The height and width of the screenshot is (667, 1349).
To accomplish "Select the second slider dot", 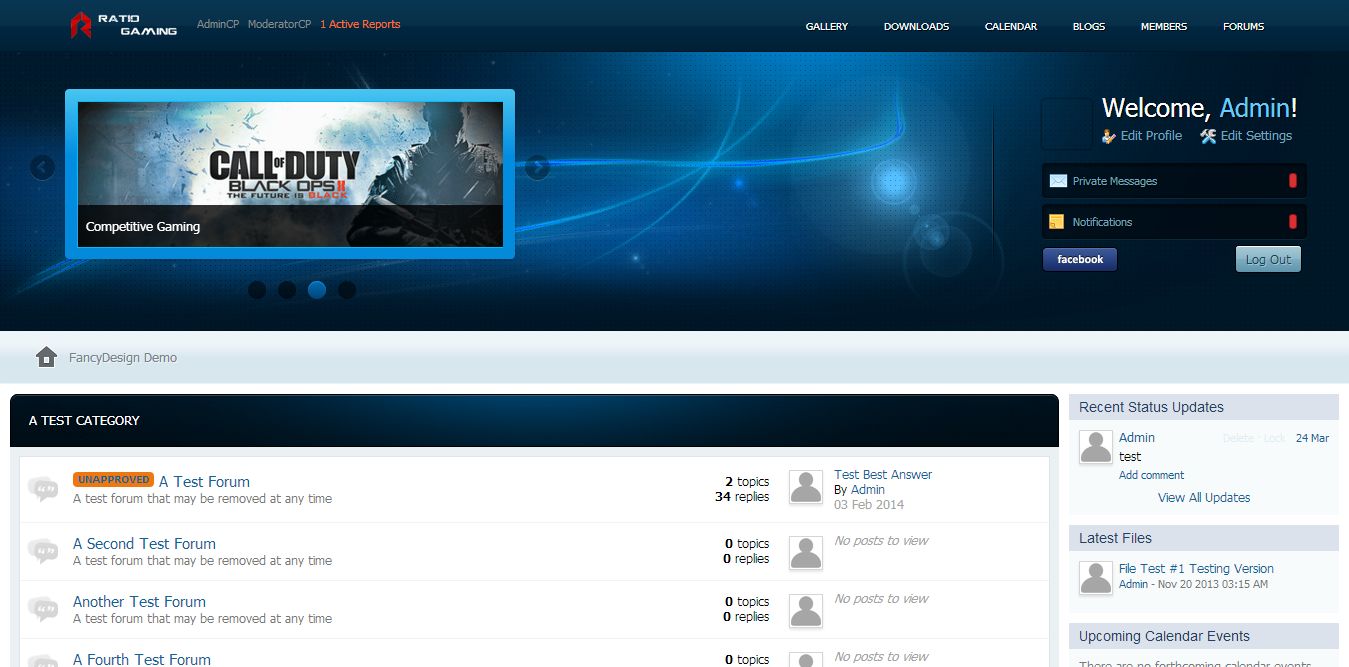I will (287, 290).
